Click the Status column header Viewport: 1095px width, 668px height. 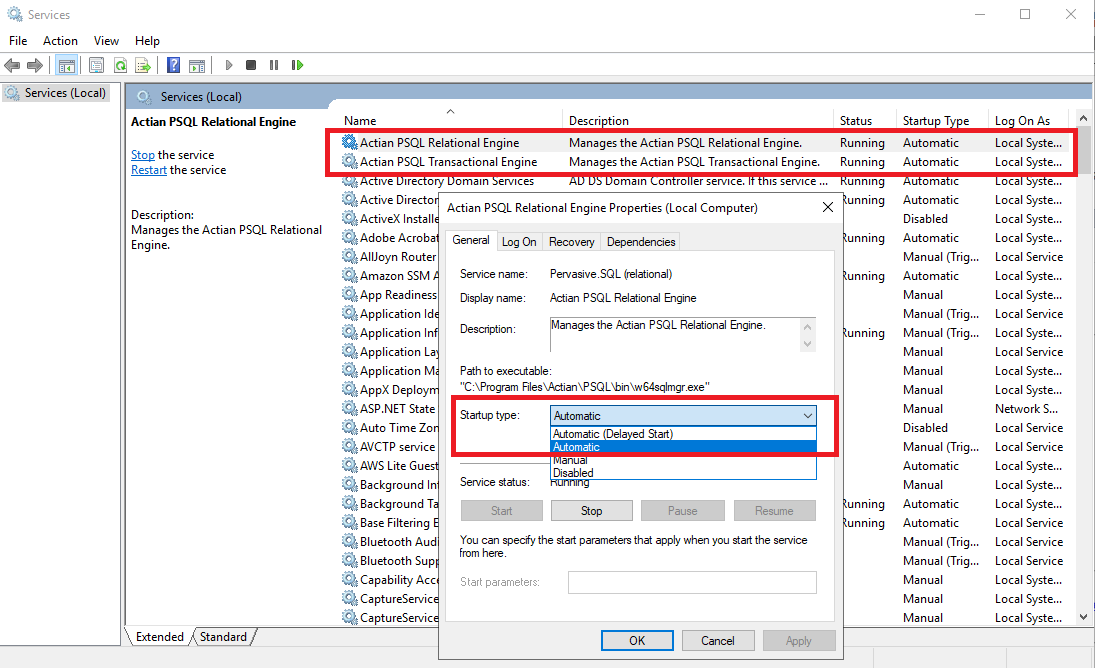[x=855, y=121]
